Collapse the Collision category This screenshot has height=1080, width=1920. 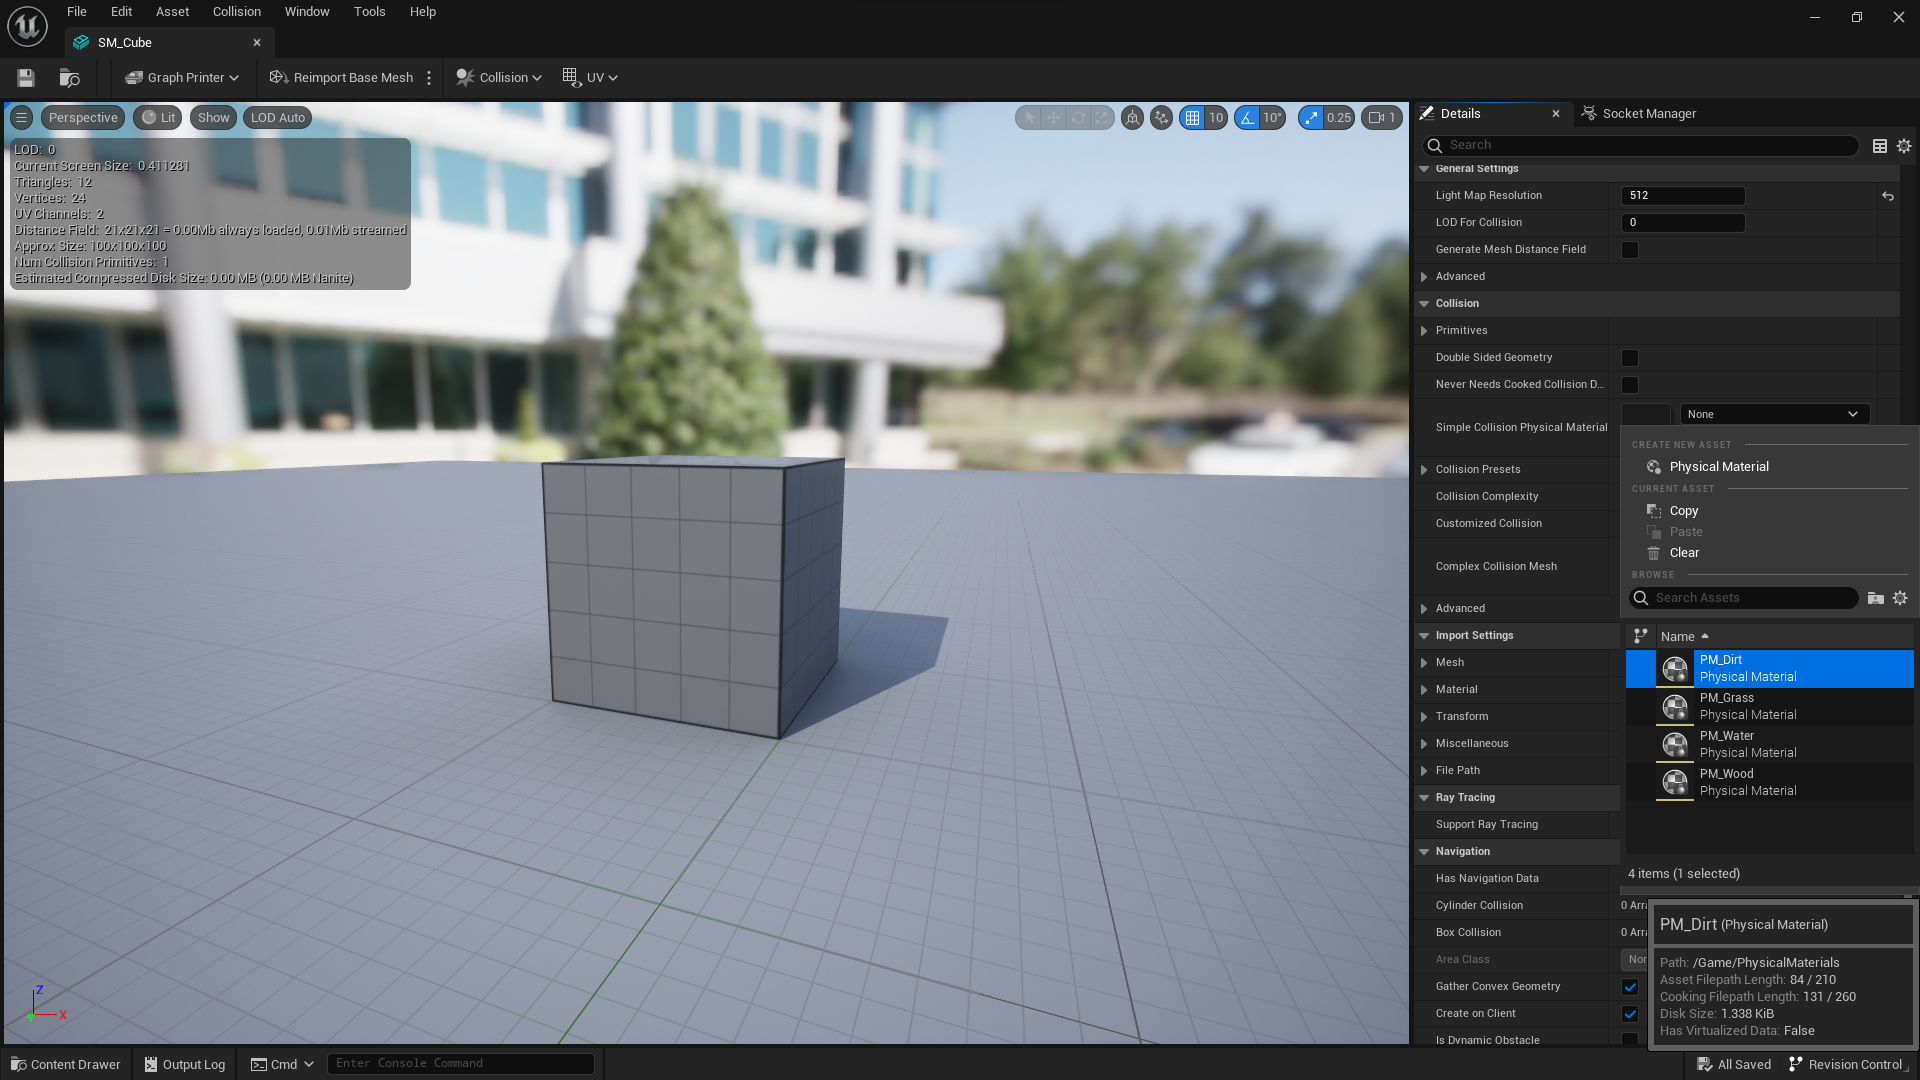click(x=1424, y=303)
